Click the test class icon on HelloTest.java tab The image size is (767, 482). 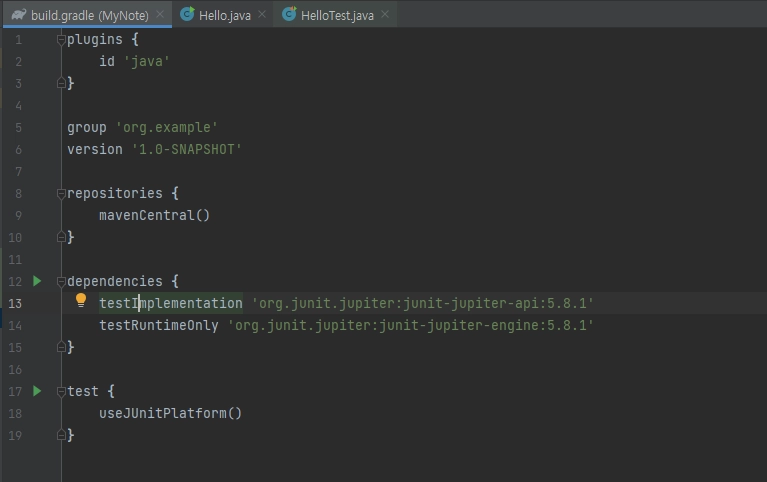[x=289, y=14]
